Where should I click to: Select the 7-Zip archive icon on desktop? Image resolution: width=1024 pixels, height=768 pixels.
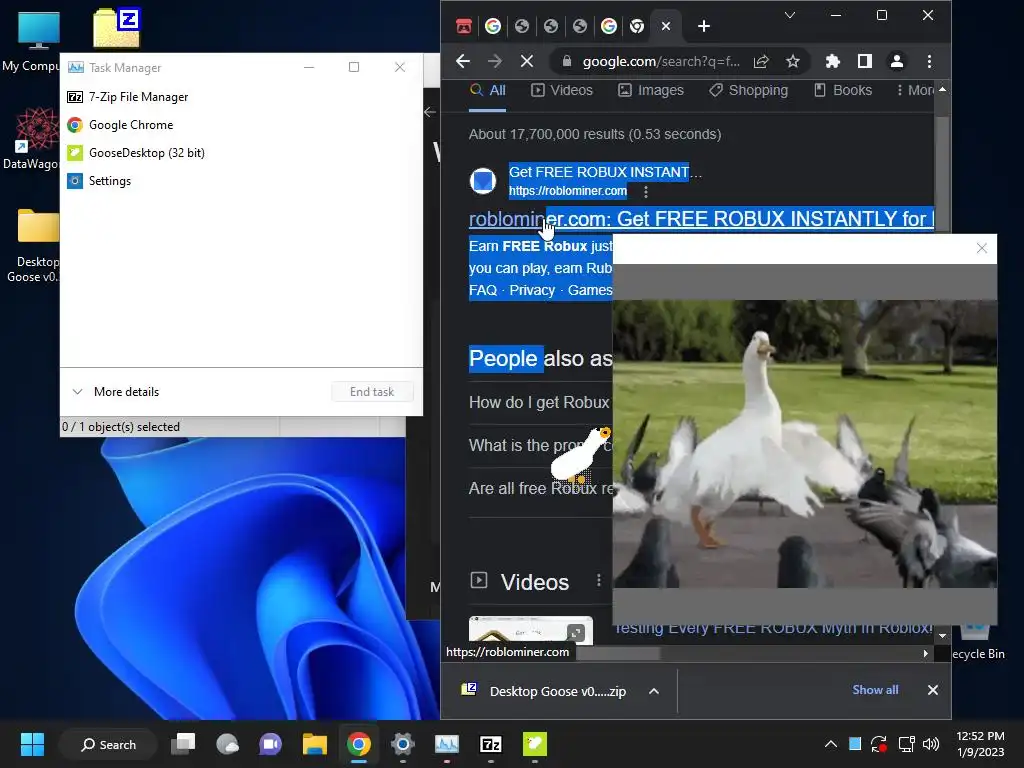pyautogui.click(x=117, y=28)
